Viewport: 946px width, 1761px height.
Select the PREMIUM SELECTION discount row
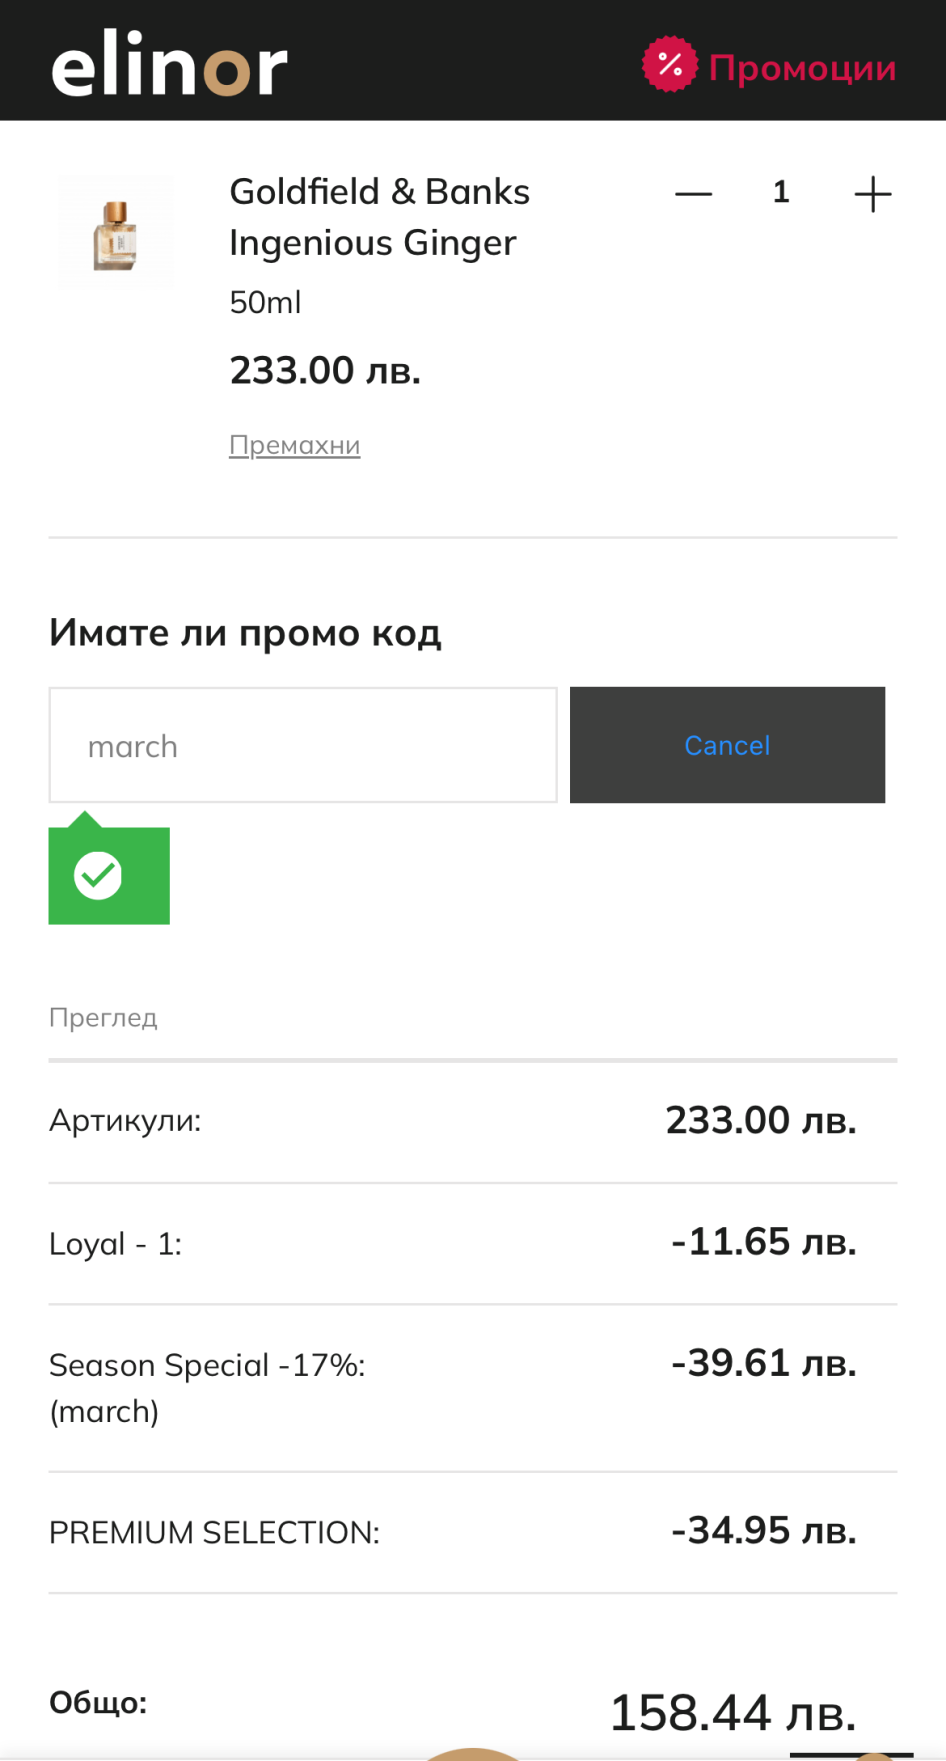[x=472, y=1531]
